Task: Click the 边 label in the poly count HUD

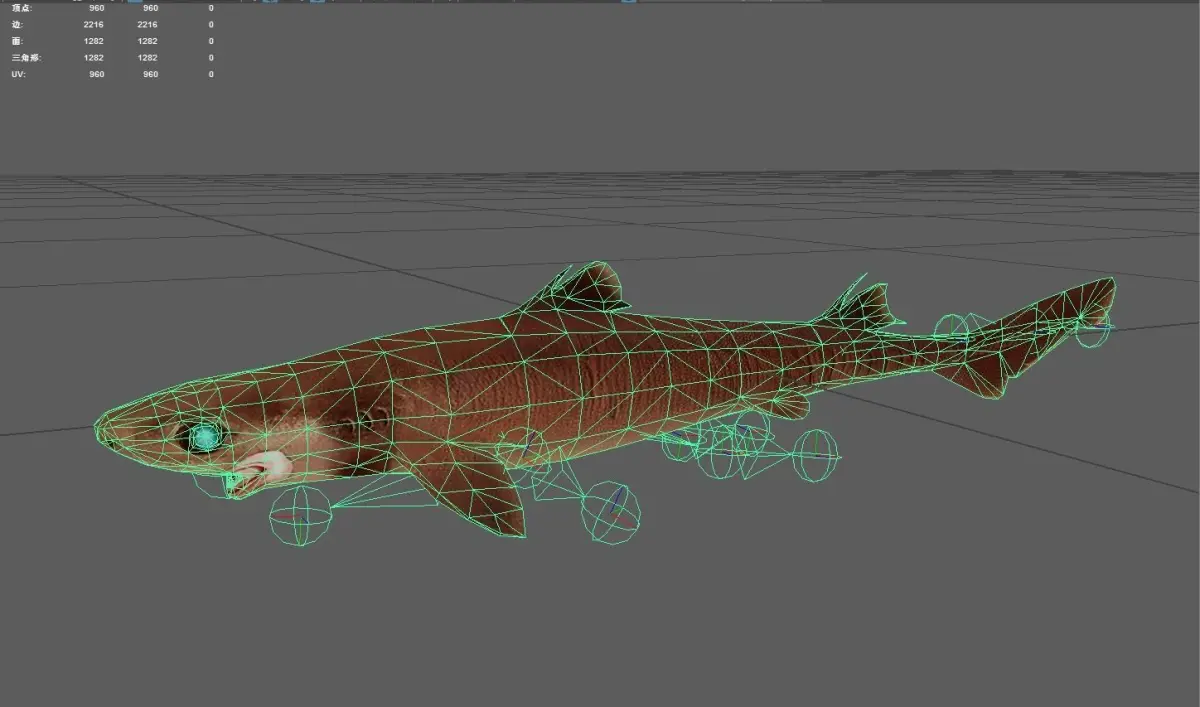Action: (16, 24)
